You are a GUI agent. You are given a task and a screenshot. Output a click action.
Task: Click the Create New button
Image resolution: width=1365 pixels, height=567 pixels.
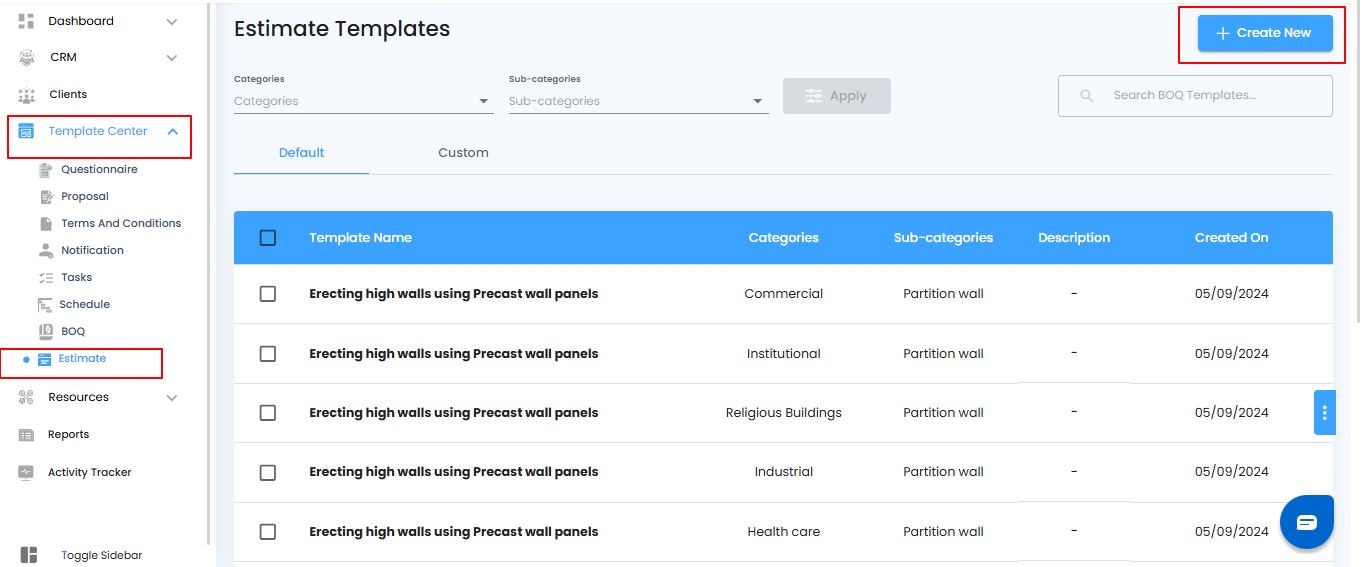tap(1265, 33)
